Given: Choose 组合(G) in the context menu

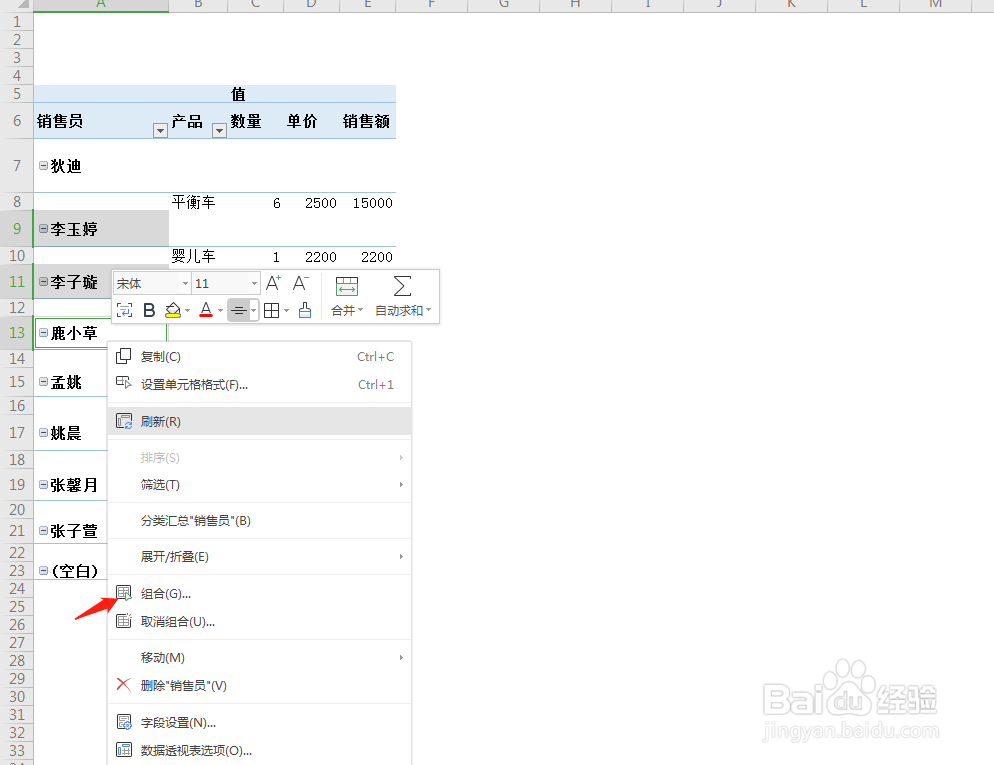Looking at the screenshot, I should click(x=163, y=593).
